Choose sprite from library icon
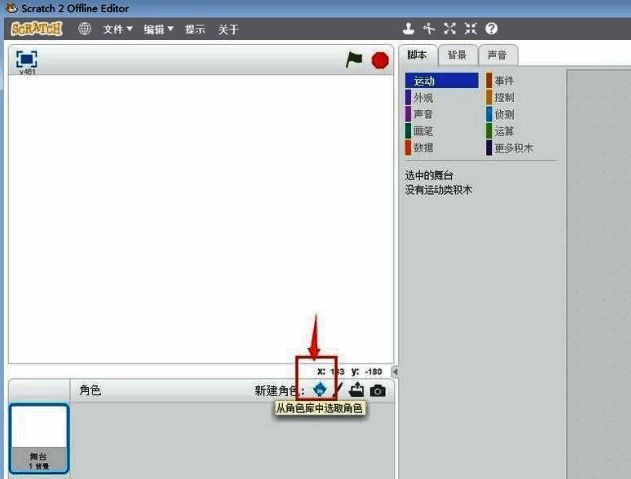Image resolution: width=631 pixels, height=479 pixels. point(319,390)
